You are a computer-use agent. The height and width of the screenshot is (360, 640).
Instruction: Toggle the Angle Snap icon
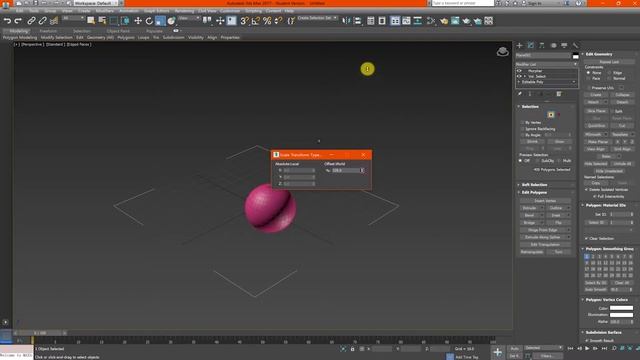256,20
